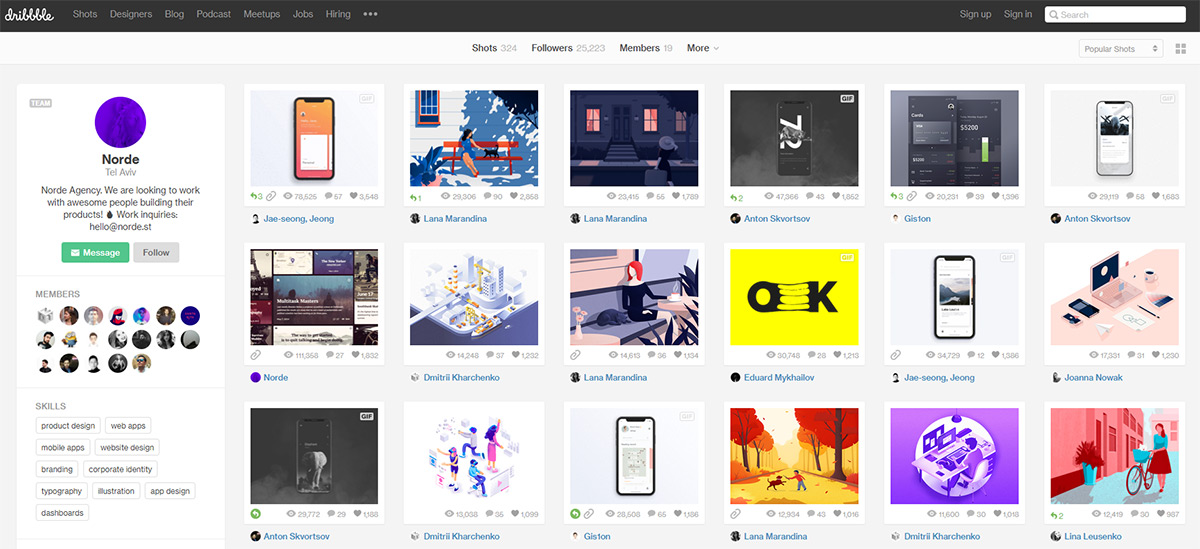Screen dimensions: 1200x549
Task: Click the attachment link icon on Jae-seong's first shot
Action: [x=271, y=197]
